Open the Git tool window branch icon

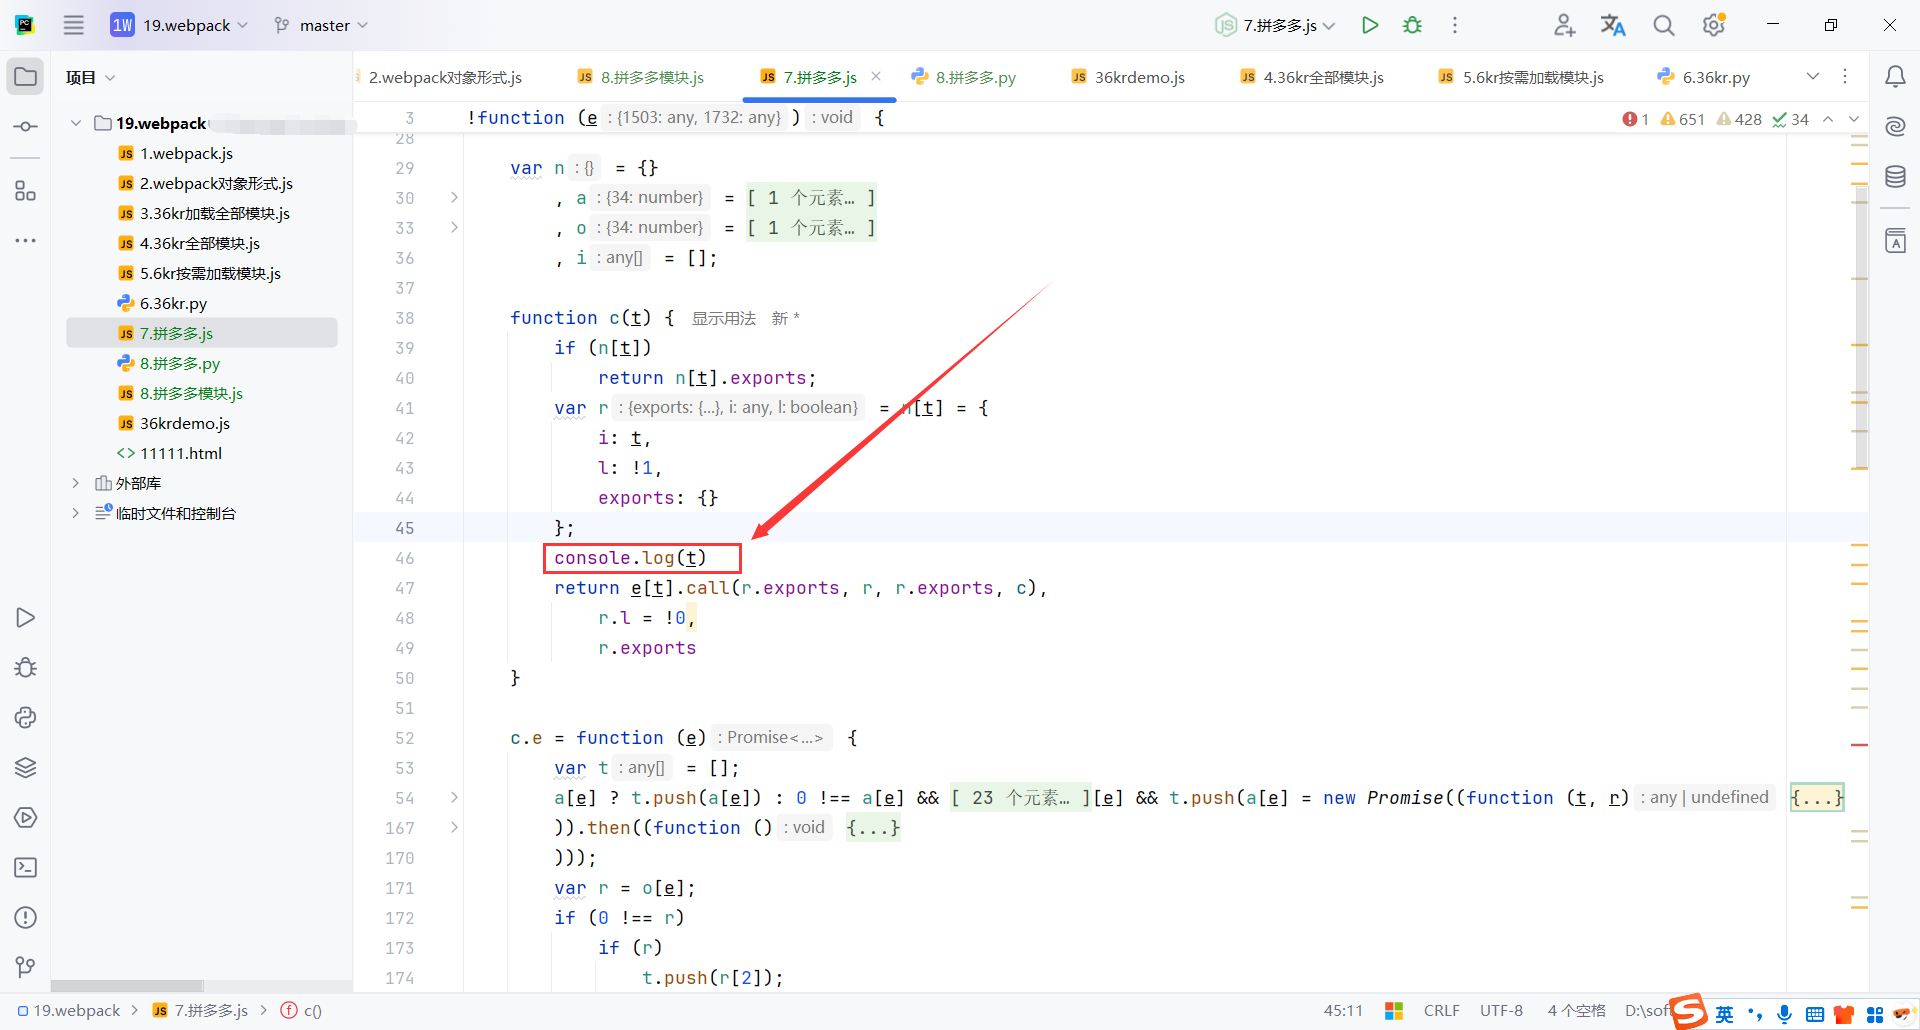point(25,966)
